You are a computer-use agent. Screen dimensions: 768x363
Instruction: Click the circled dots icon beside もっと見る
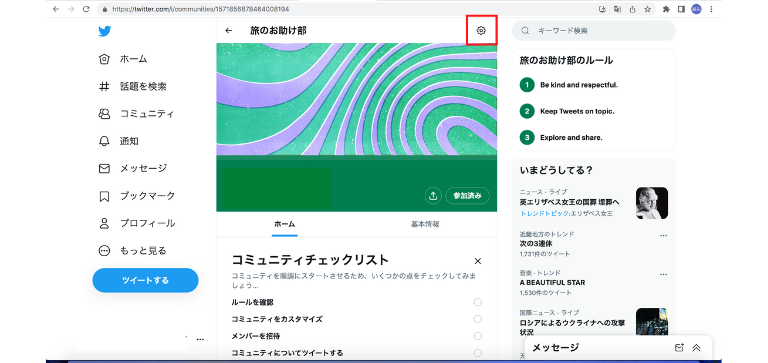[104, 251]
